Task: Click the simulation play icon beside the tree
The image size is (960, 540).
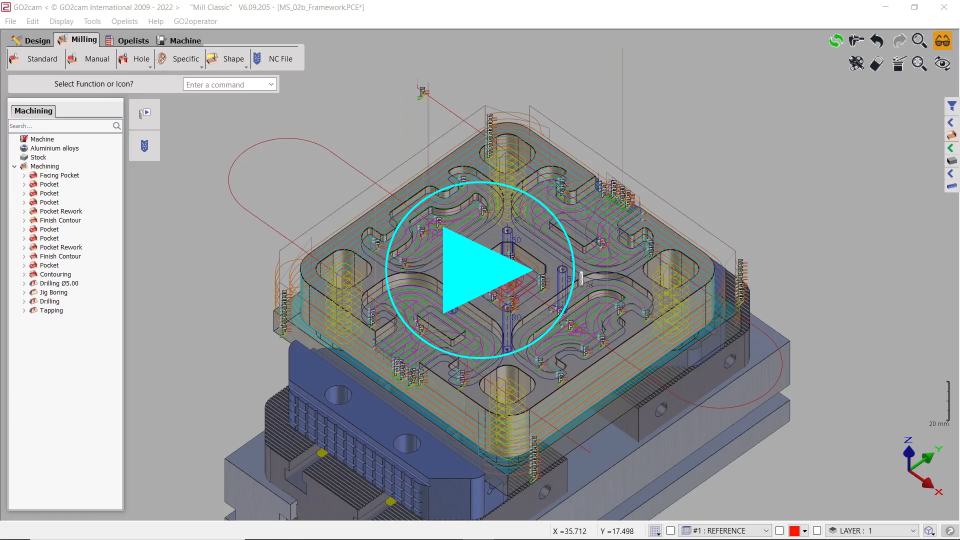Action: coord(144,114)
